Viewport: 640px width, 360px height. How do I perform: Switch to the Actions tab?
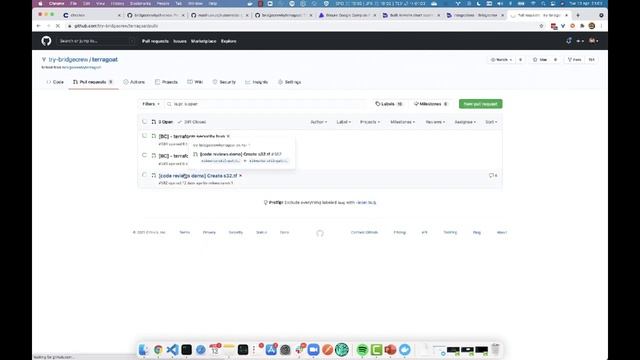pos(134,82)
